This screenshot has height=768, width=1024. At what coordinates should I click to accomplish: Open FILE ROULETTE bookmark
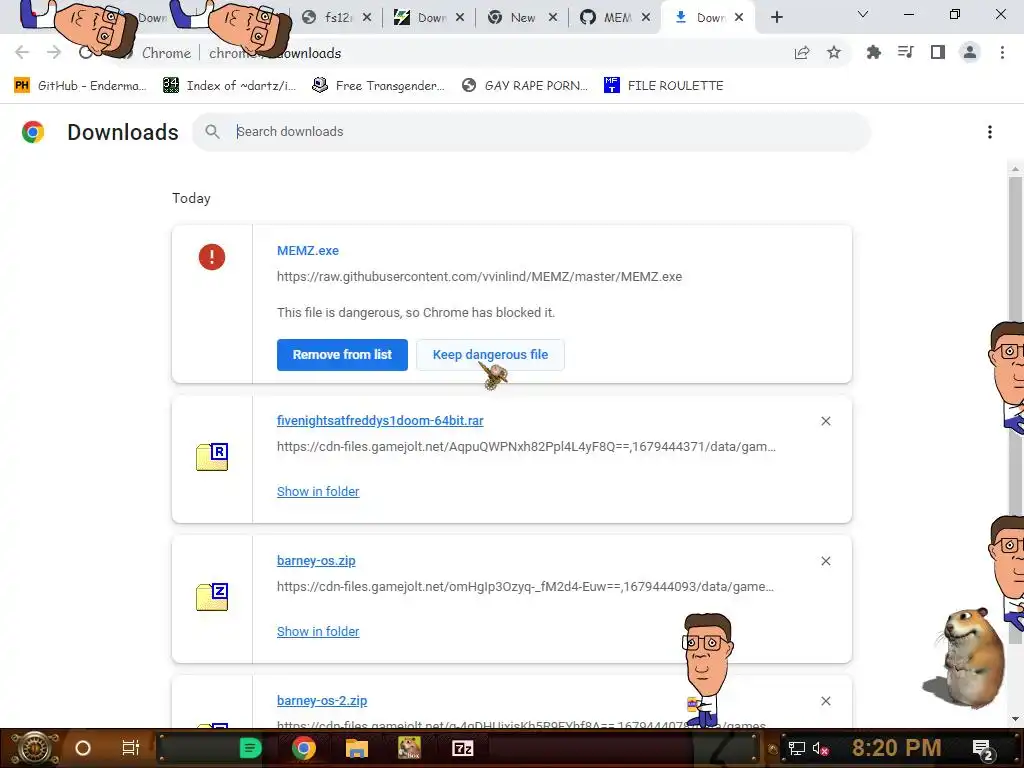coord(664,86)
